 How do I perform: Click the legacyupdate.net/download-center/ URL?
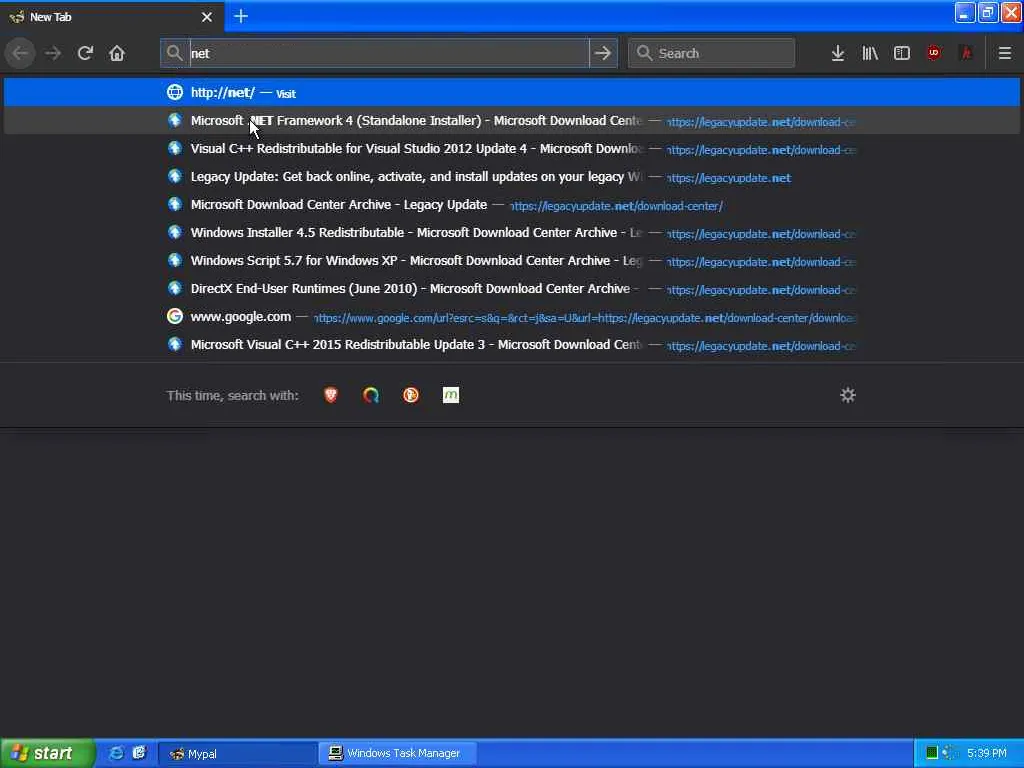(x=616, y=206)
